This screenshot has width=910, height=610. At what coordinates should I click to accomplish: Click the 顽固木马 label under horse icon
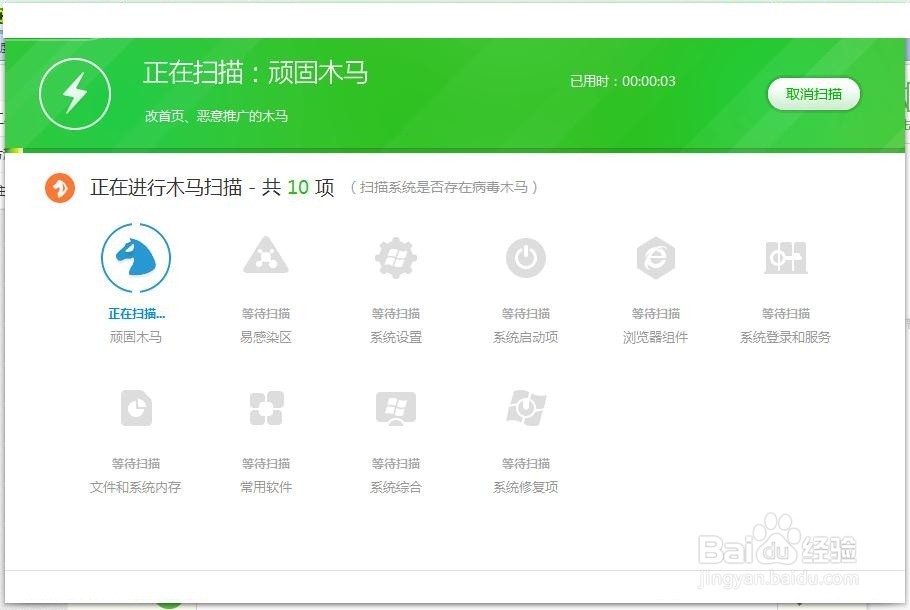[136, 337]
